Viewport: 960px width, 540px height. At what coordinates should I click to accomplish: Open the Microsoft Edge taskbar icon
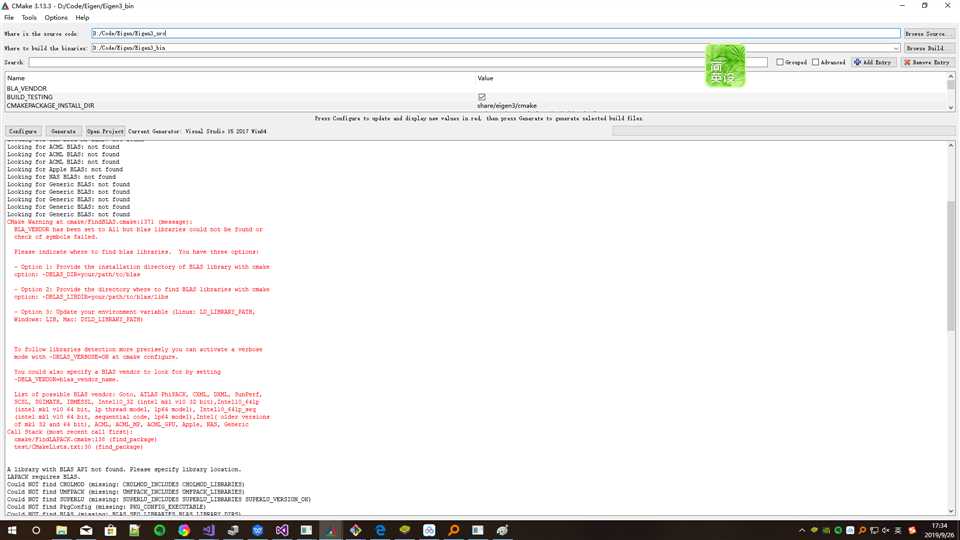[x=380, y=530]
